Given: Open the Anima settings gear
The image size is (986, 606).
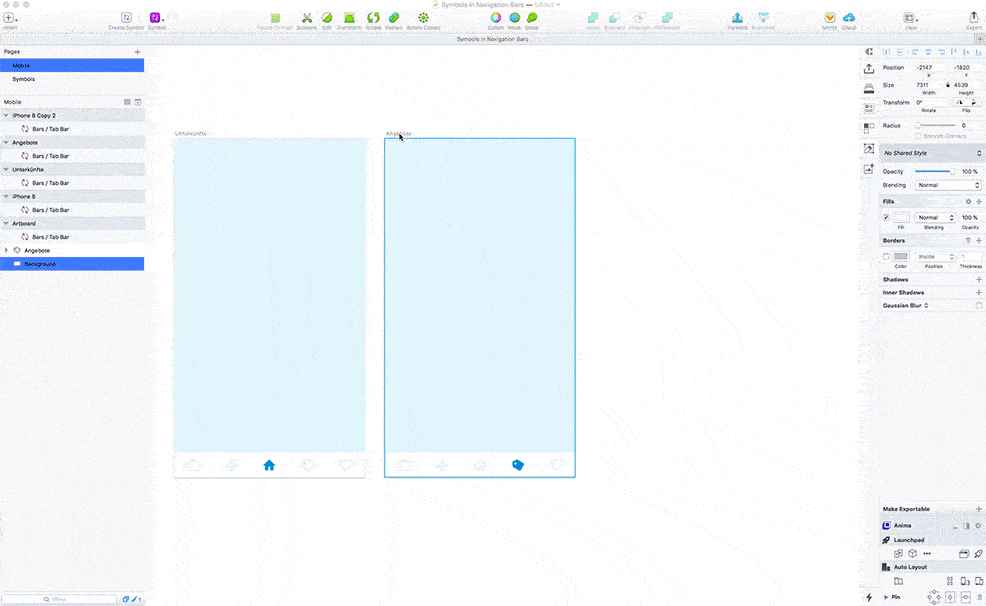Looking at the screenshot, I should (x=978, y=526).
